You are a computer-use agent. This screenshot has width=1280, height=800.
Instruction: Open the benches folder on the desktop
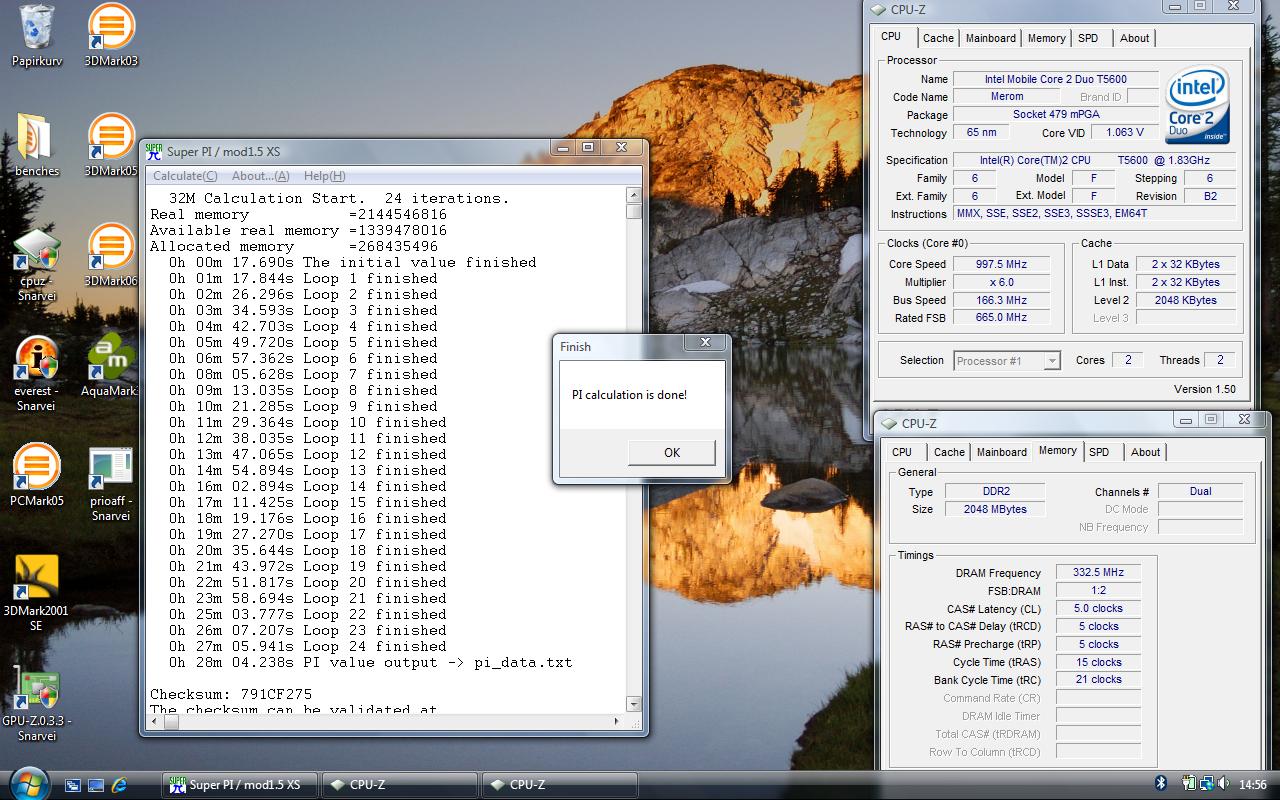point(37,145)
